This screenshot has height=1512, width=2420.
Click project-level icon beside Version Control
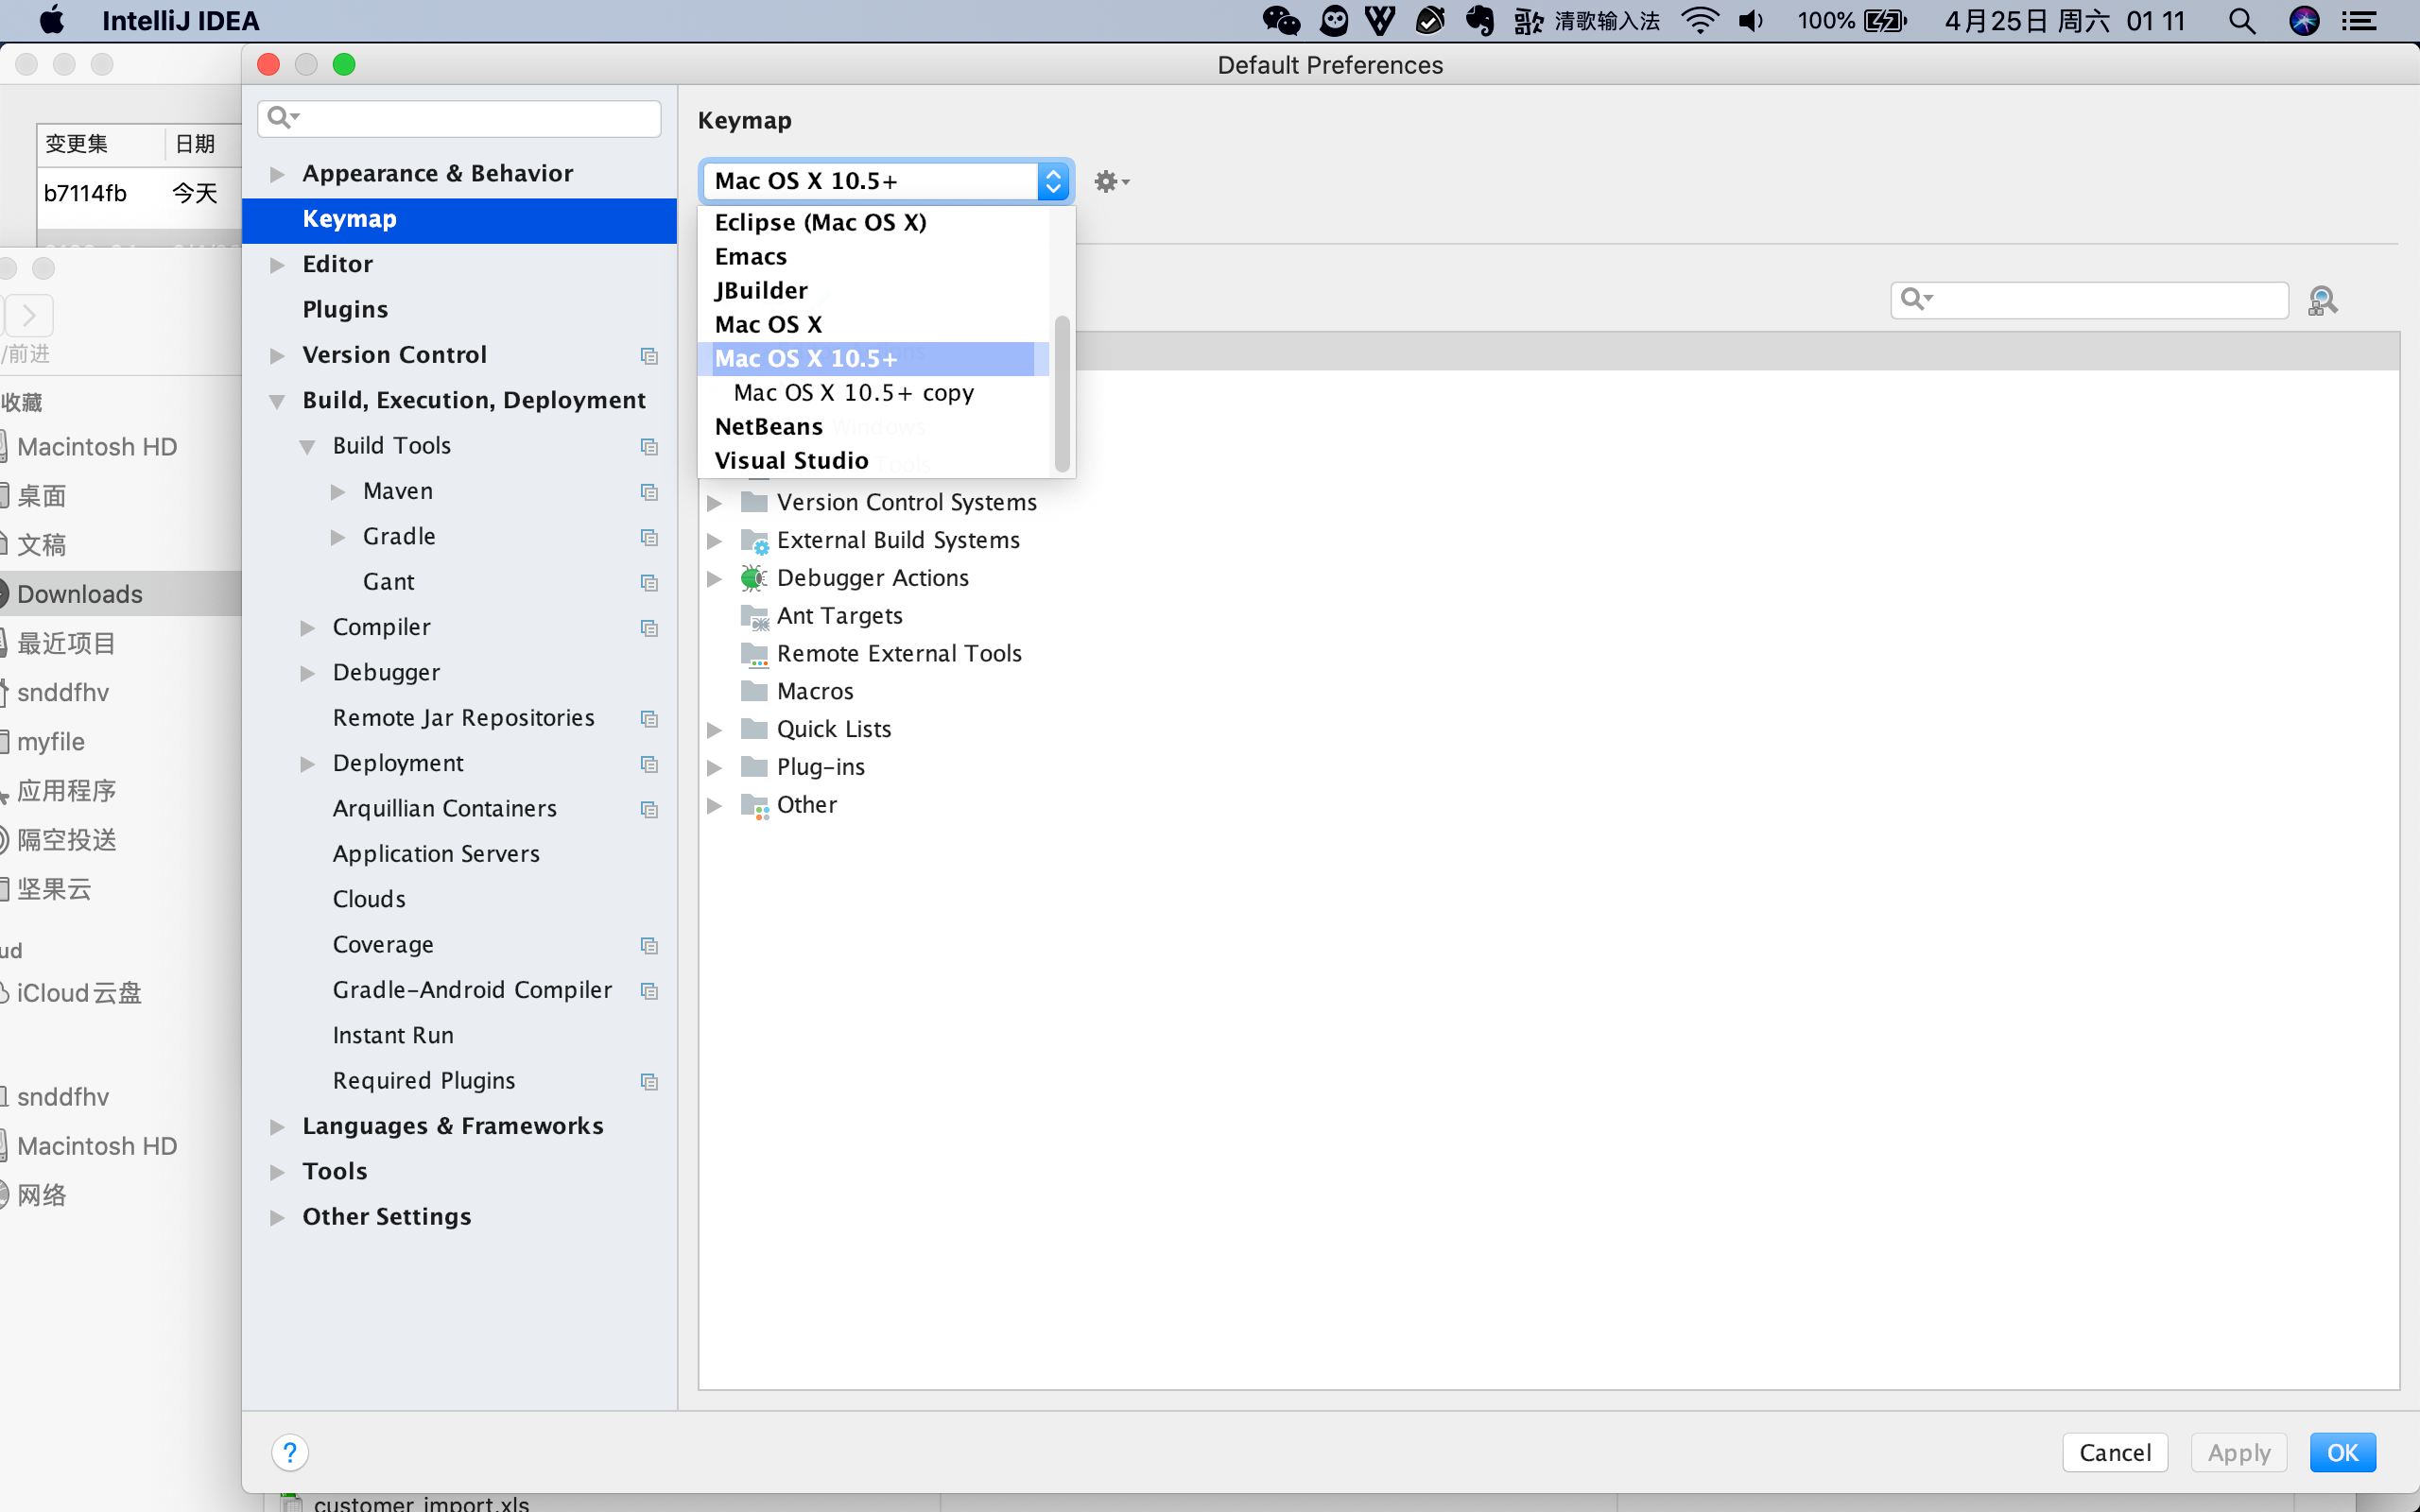click(649, 356)
